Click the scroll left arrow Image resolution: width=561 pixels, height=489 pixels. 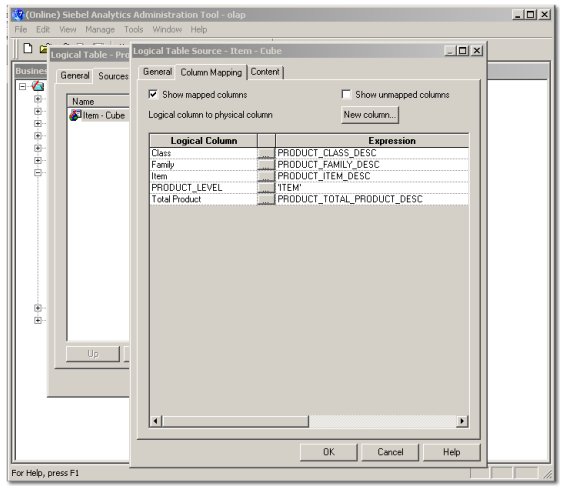(x=156, y=421)
